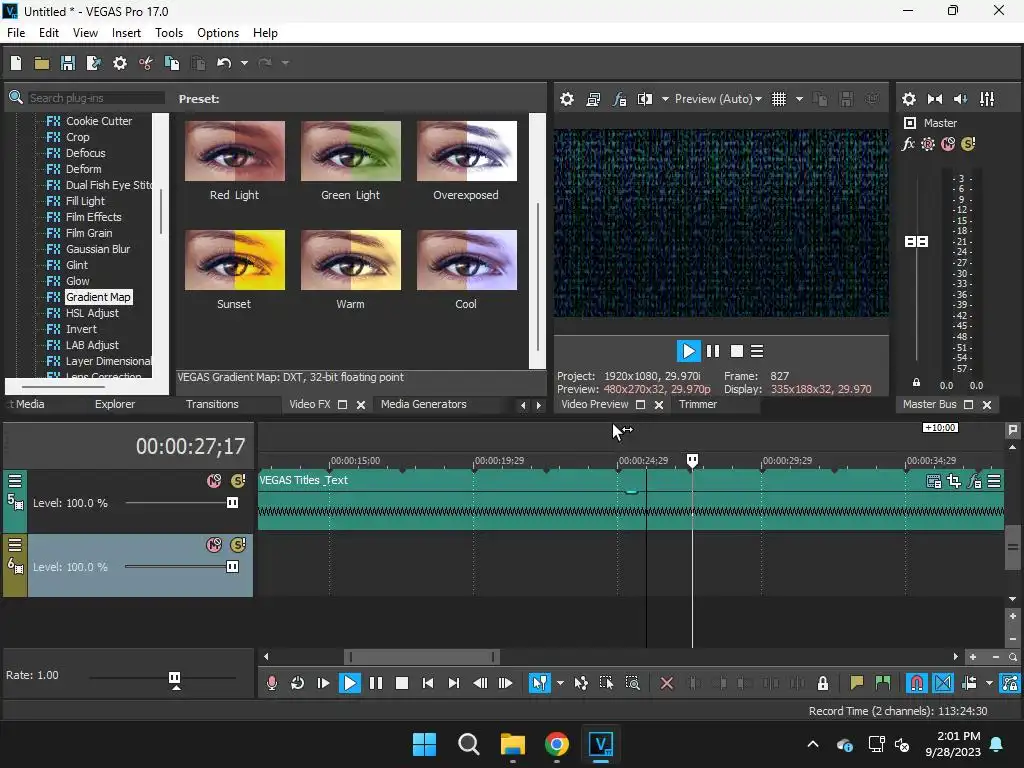
Task: Open the Undo history dropdown arrow
Action: (x=244, y=63)
